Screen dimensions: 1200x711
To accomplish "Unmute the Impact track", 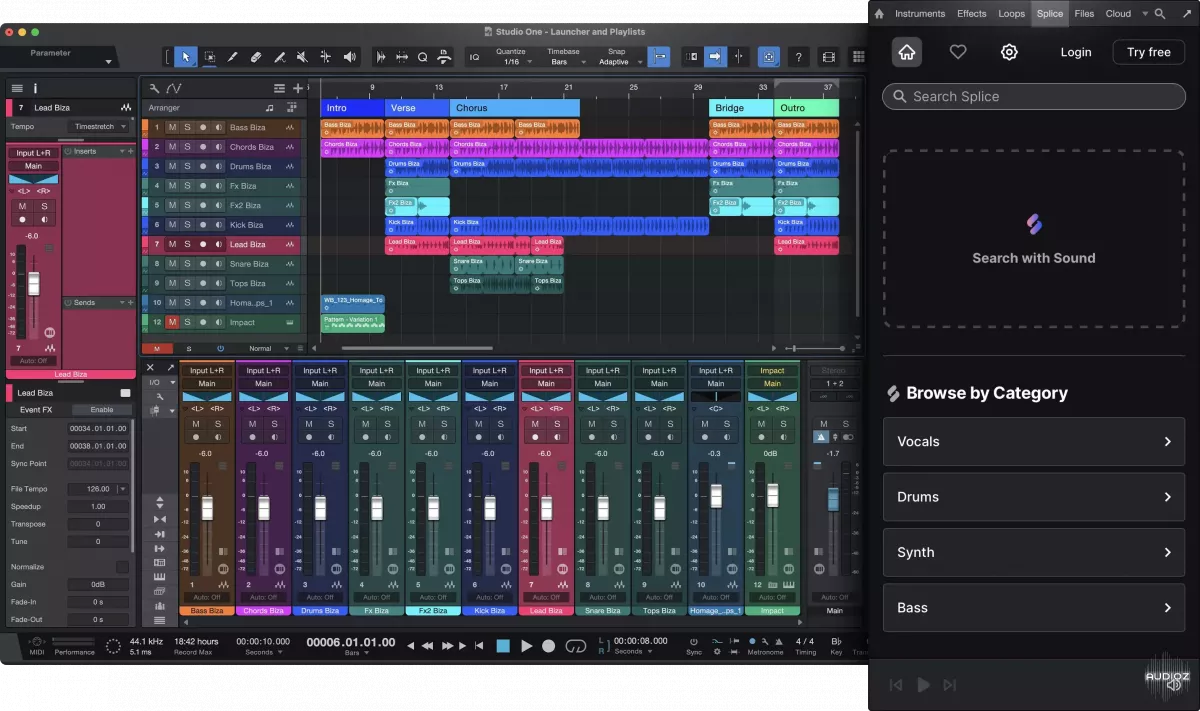I will (172, 322).
